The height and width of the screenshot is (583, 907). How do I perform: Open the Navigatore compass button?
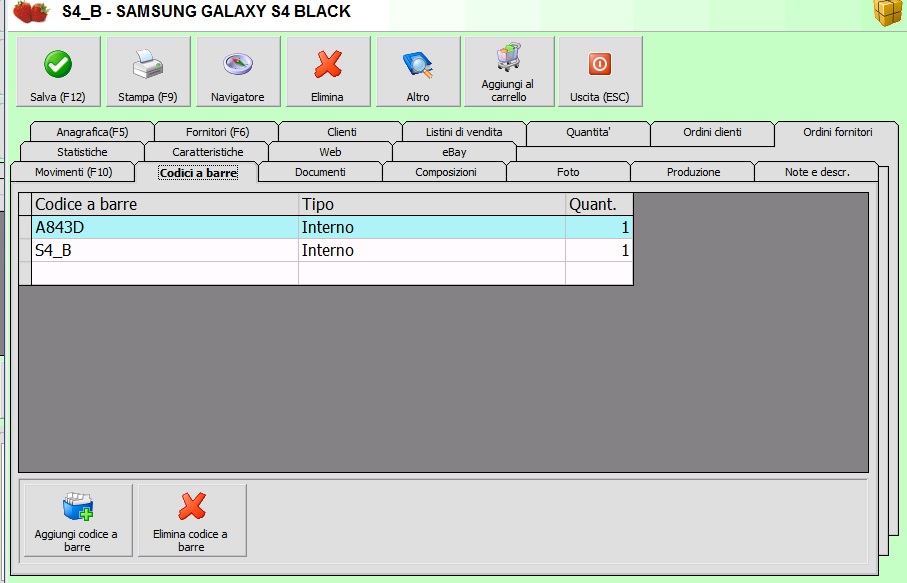[x=238, y=72]
